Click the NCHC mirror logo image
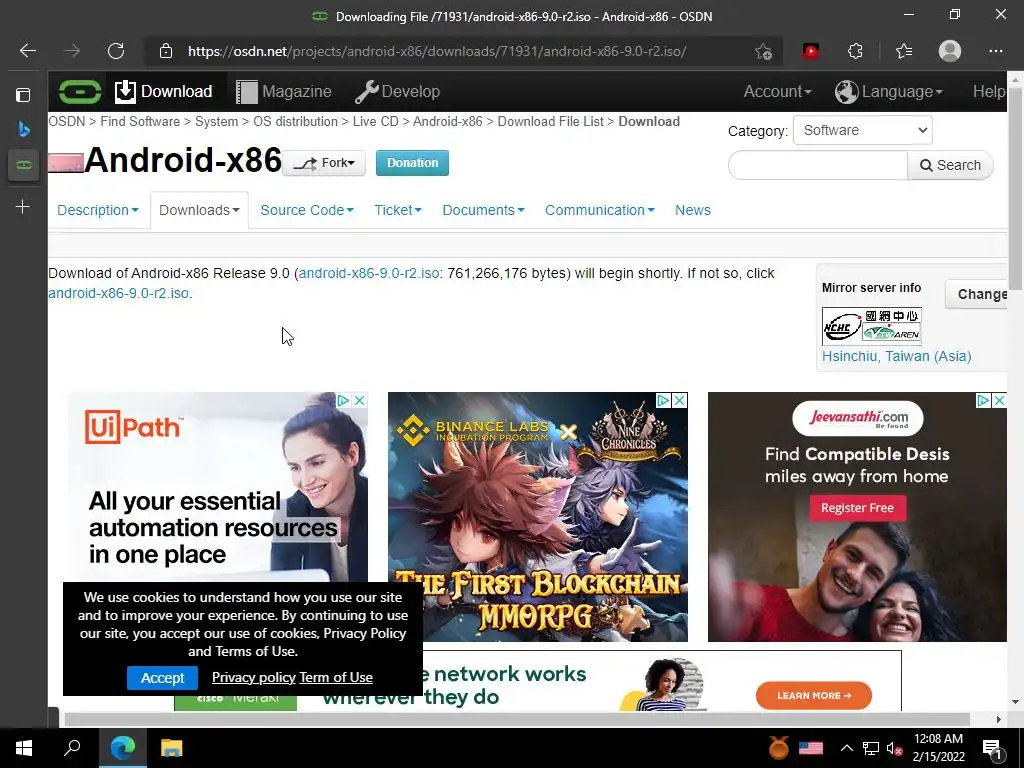The height and width of the screenshot is (768, 1024). tap(871, 326)
